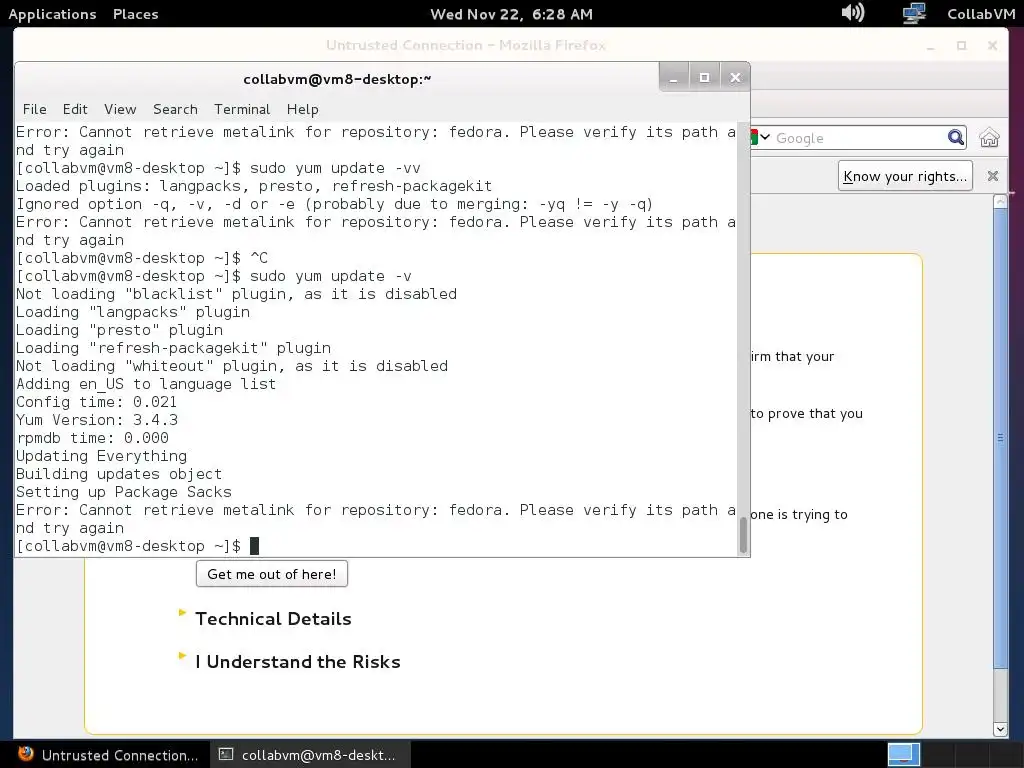Click the Firefox title Untrusted Connection – Mozilla Firefox
The height and width of the screenshot is (768, 1024).
(x=466, y=45)
